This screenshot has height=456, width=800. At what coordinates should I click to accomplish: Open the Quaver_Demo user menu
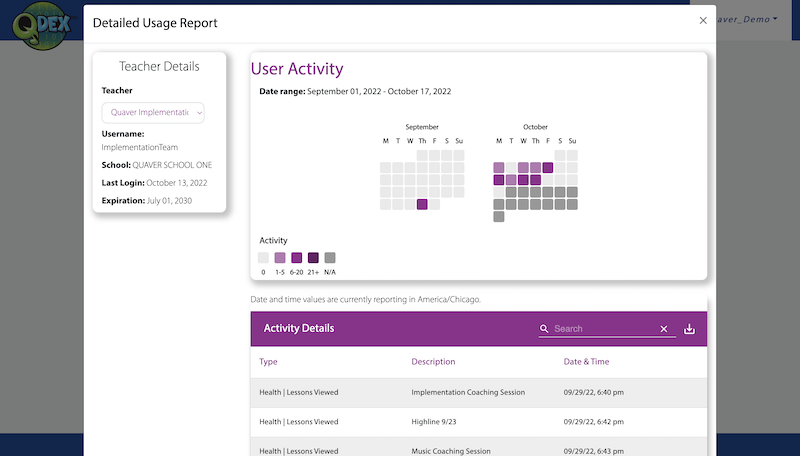[747, 19]
